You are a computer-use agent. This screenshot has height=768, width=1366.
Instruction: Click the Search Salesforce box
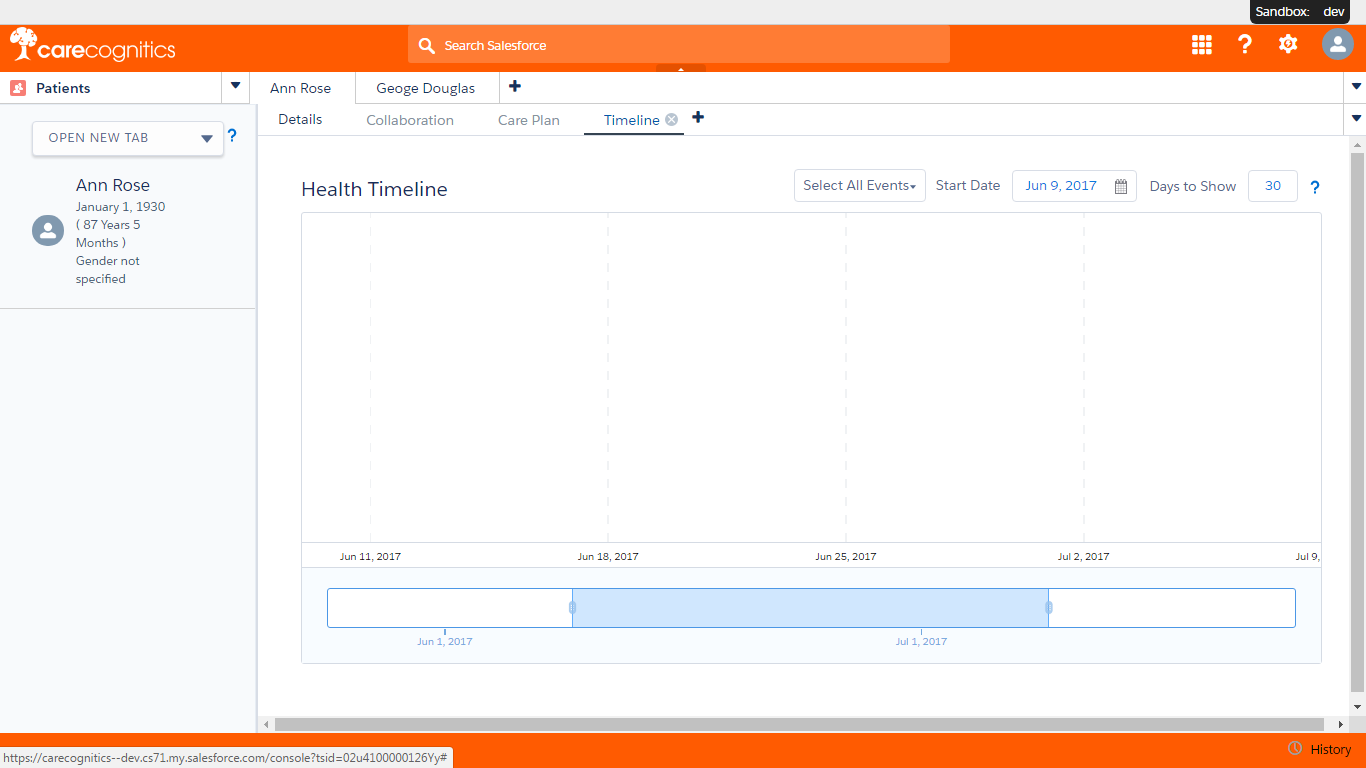coord(680,45)
